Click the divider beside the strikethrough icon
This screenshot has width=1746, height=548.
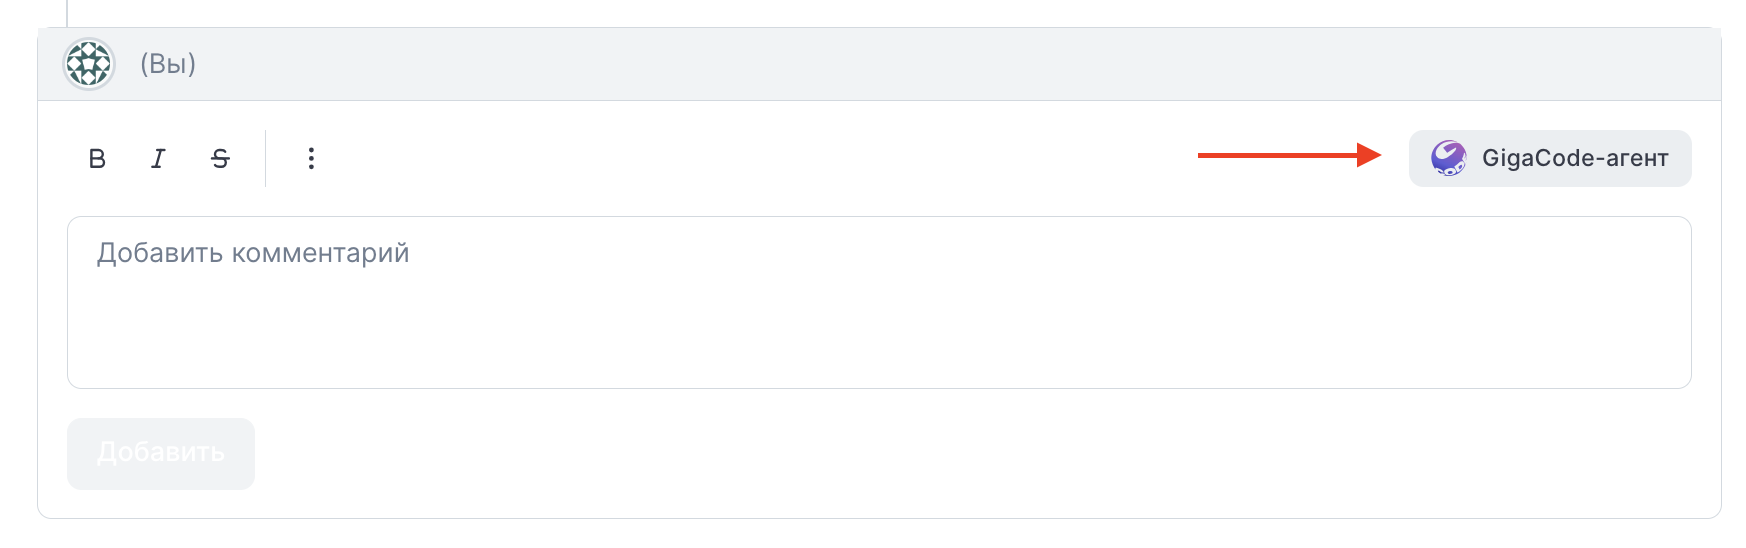pyautogui.click(x=265, y=158)
